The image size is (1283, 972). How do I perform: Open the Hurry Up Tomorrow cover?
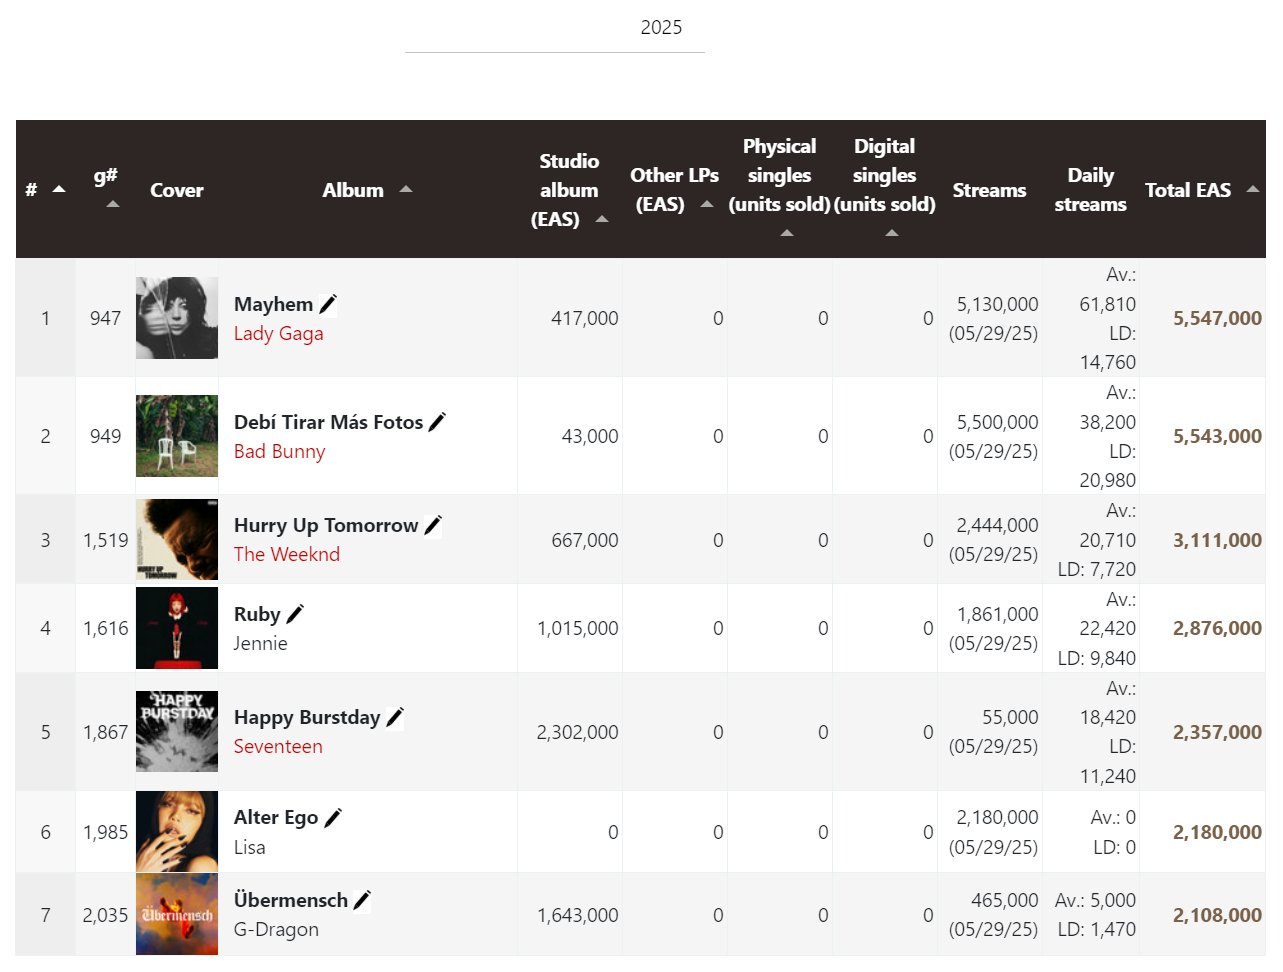[177, 540]
